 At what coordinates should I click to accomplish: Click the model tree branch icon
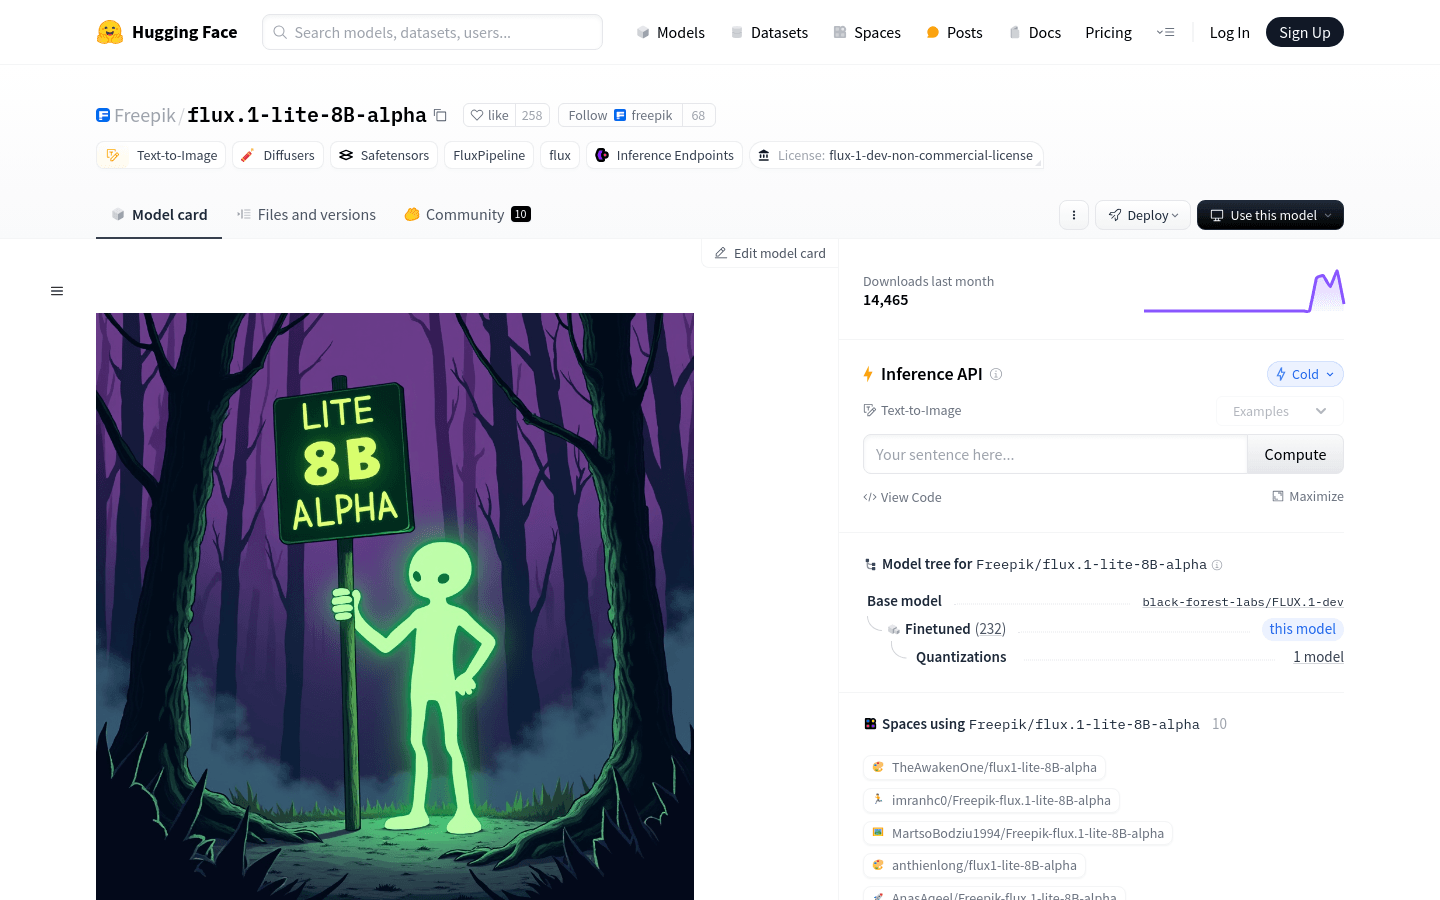click(x=870, y=564)
